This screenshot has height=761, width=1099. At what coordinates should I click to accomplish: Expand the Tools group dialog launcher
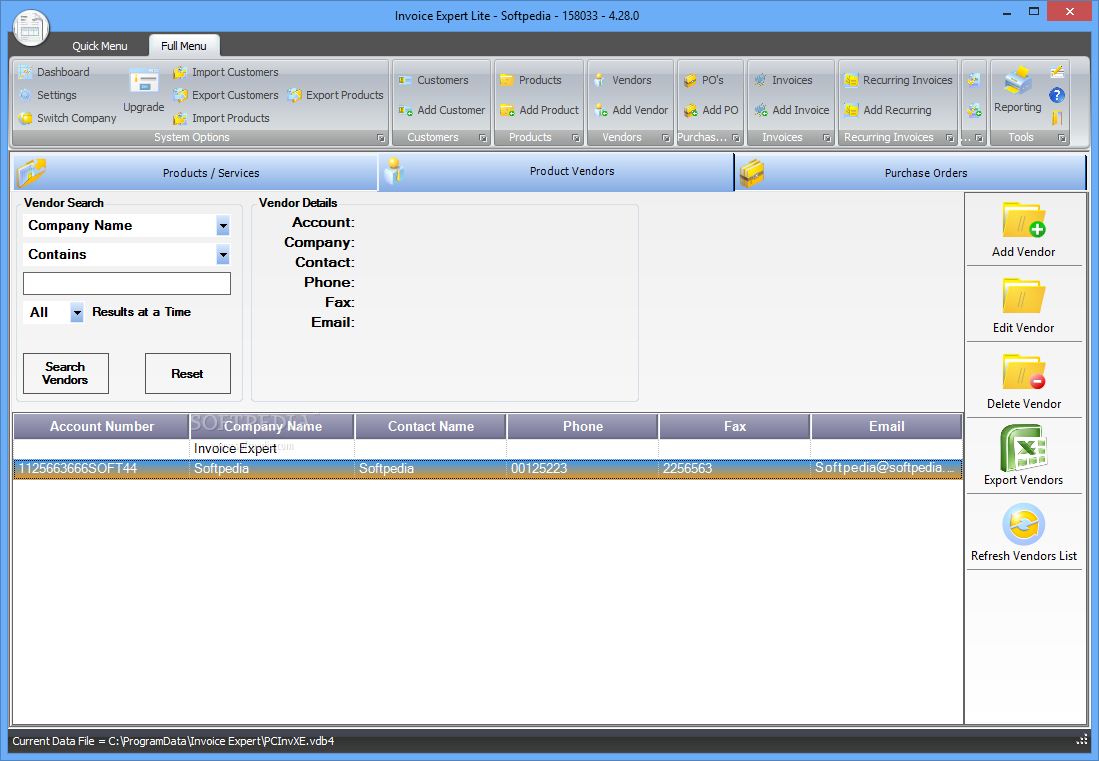coord(1062,138)
